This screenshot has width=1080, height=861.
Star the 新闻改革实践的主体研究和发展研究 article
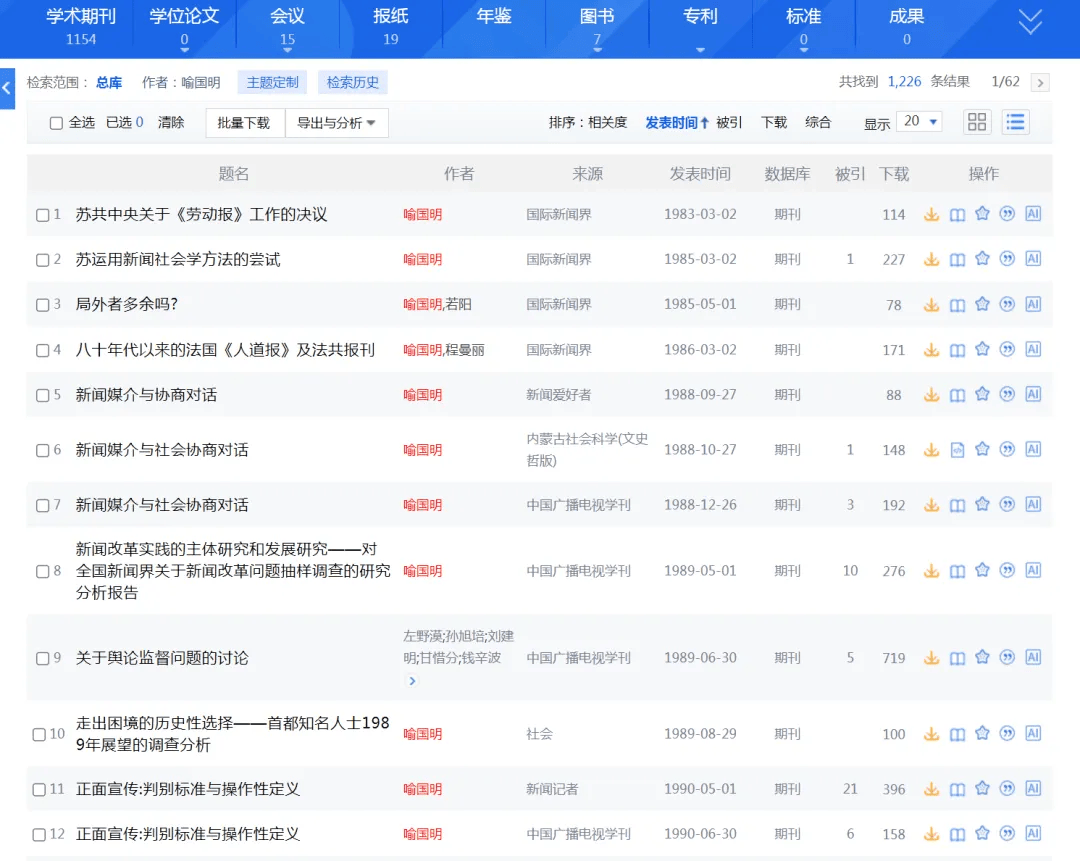[x=982, y=570]
